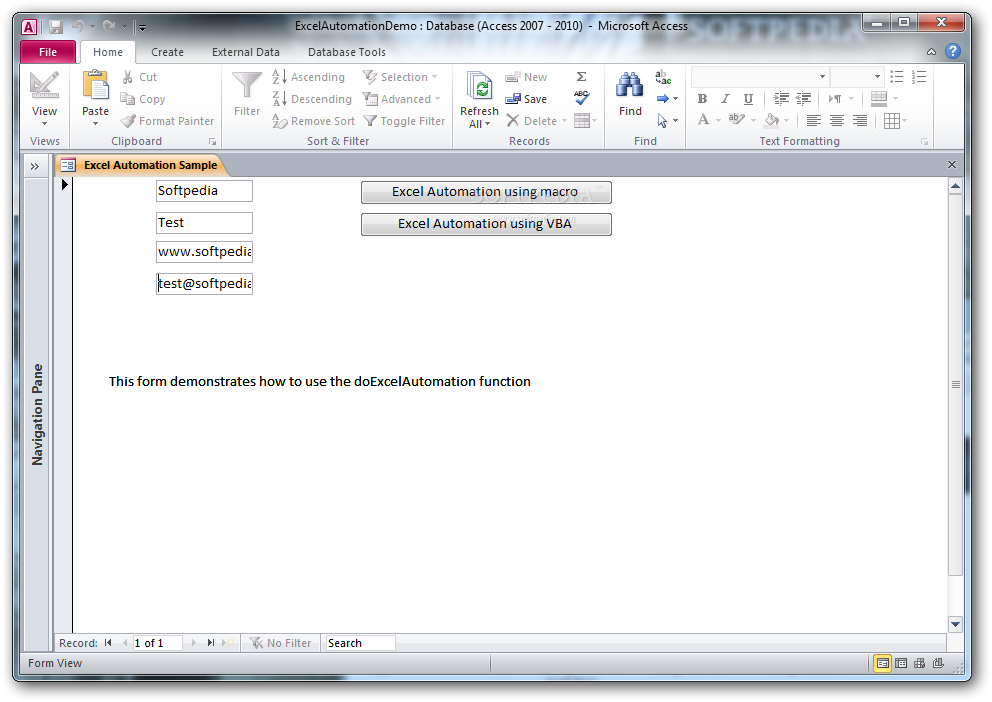The image size is (992, 702).
Task: Switch to the Home ribbon tab
Action: 108,52
